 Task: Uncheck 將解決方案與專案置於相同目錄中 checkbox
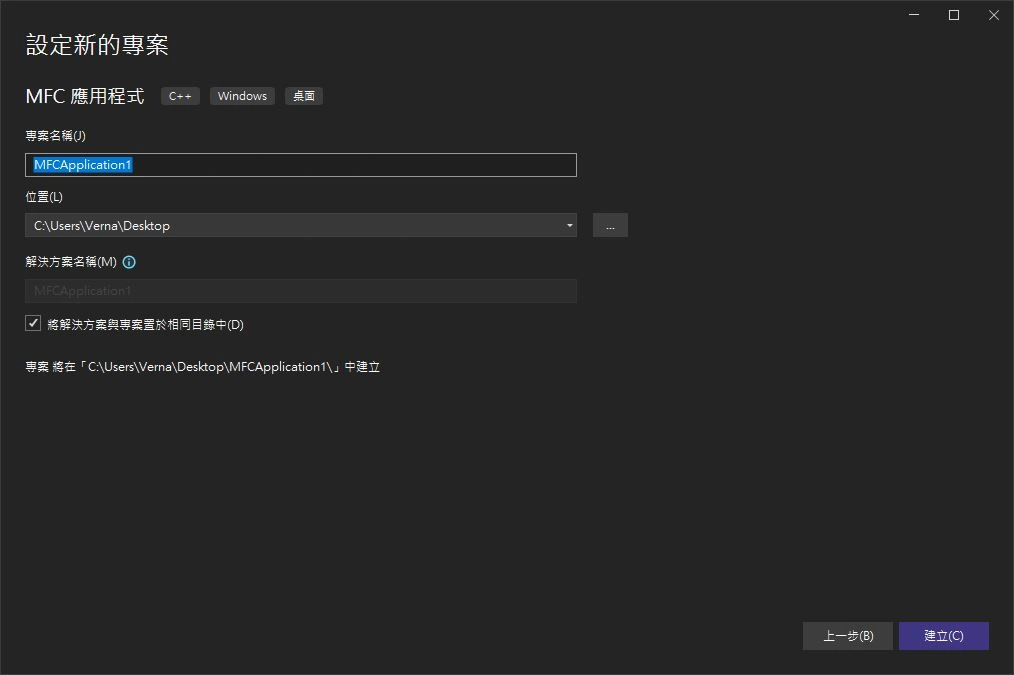pyautogui.click(x=33, y=324)
